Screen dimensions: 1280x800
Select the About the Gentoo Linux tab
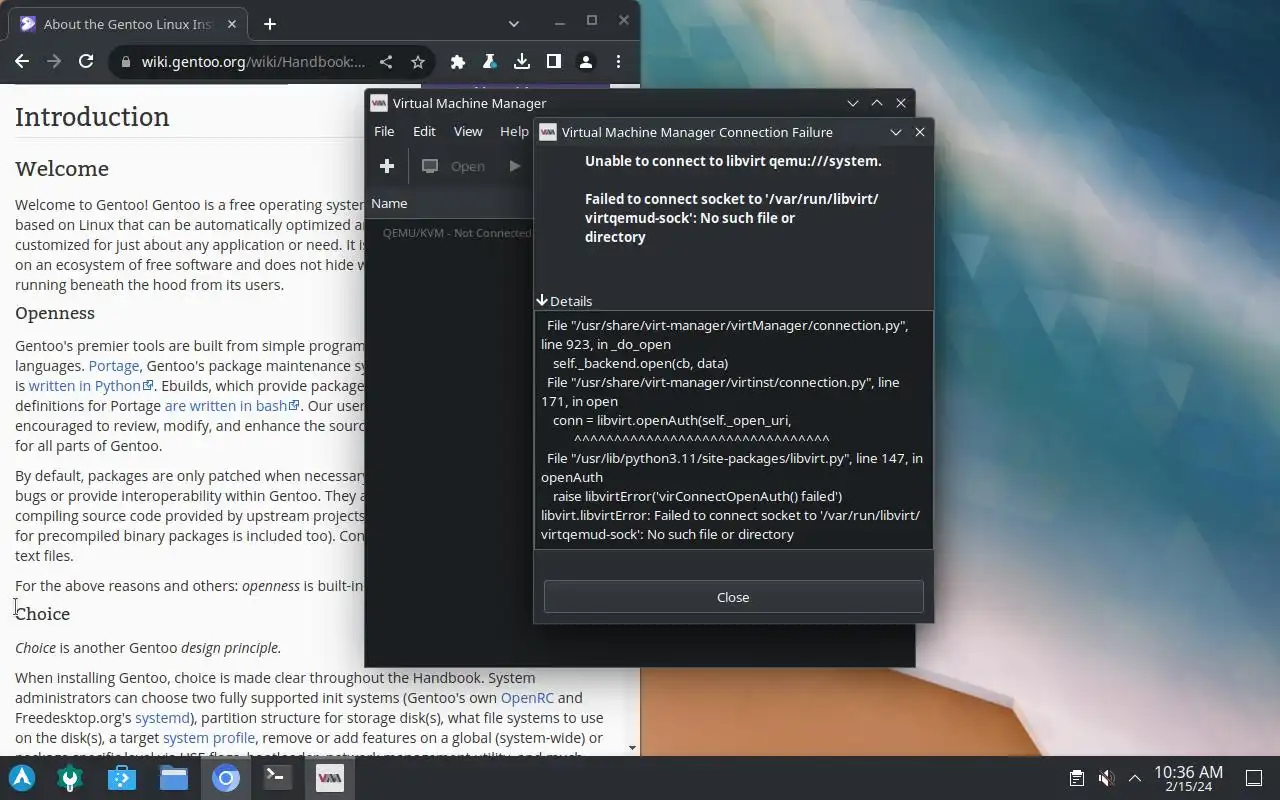tap(128, 24)
